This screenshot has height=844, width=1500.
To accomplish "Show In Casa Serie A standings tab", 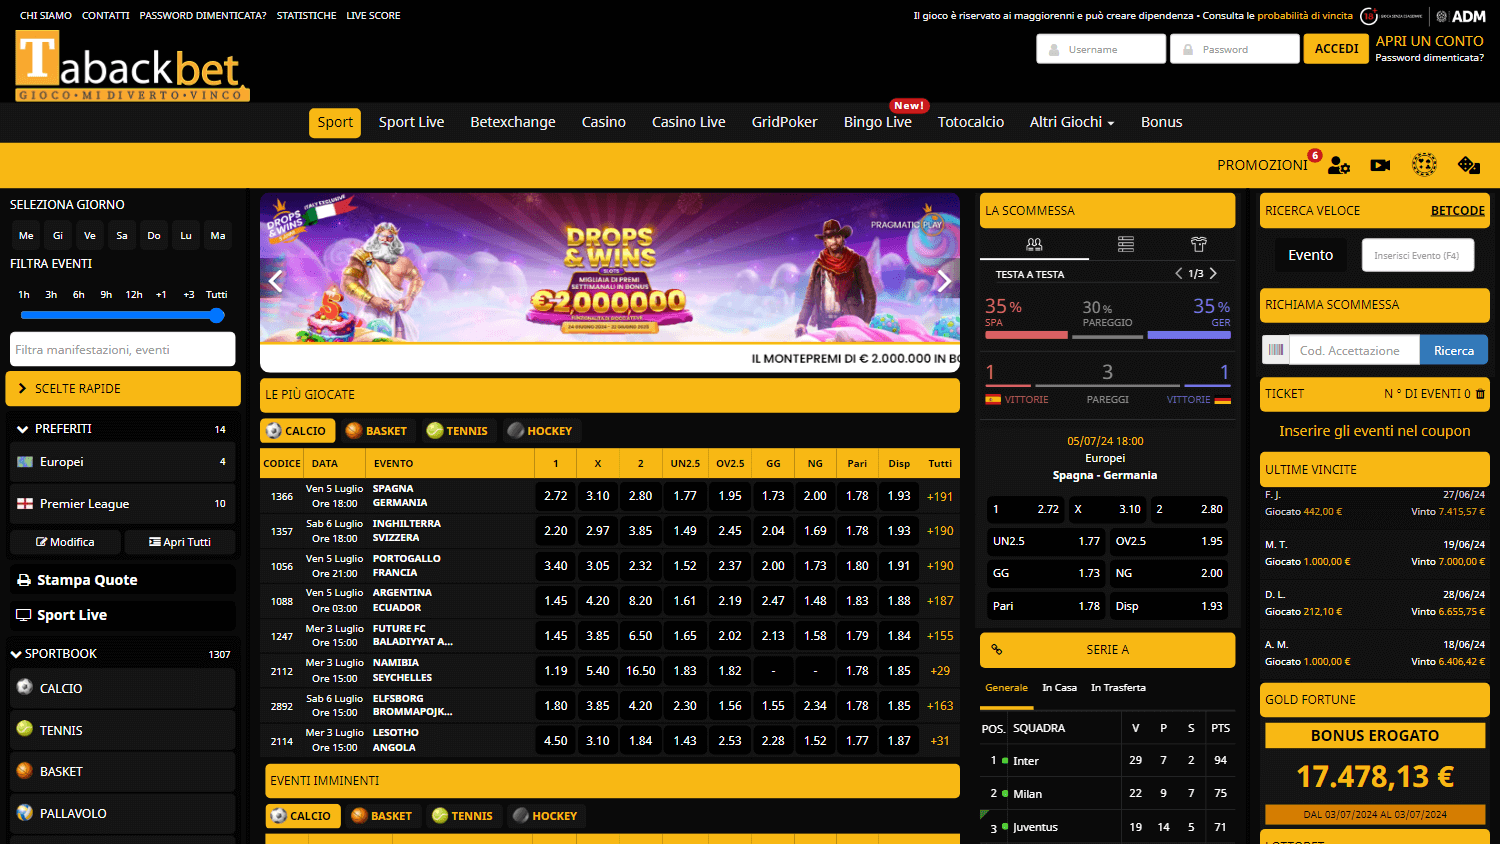I will 1059,688.
